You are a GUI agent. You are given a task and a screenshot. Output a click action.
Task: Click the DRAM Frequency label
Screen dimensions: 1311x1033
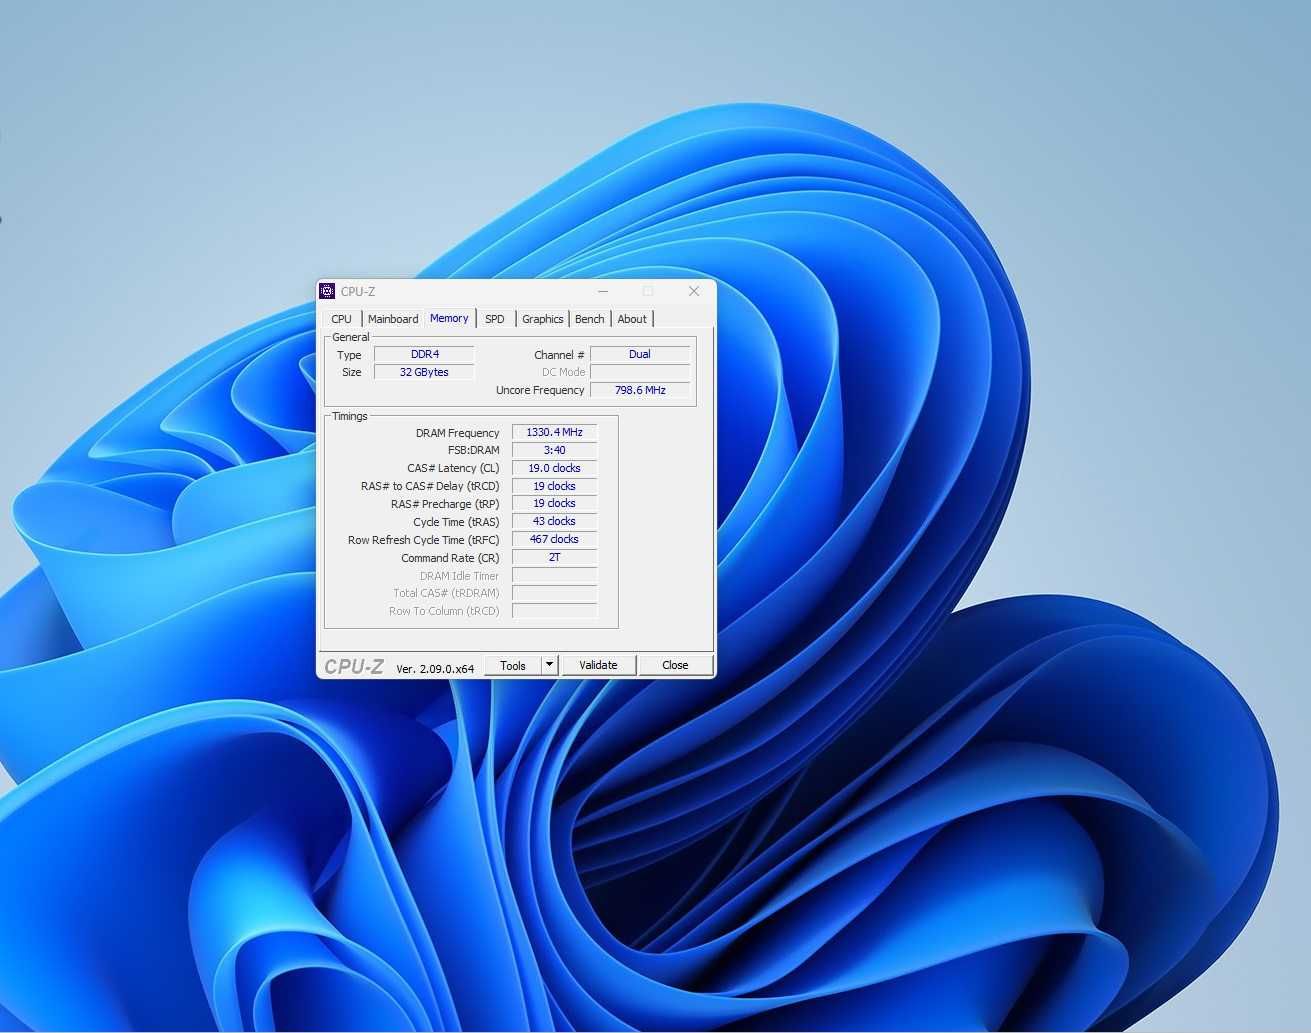pos(457,433)
